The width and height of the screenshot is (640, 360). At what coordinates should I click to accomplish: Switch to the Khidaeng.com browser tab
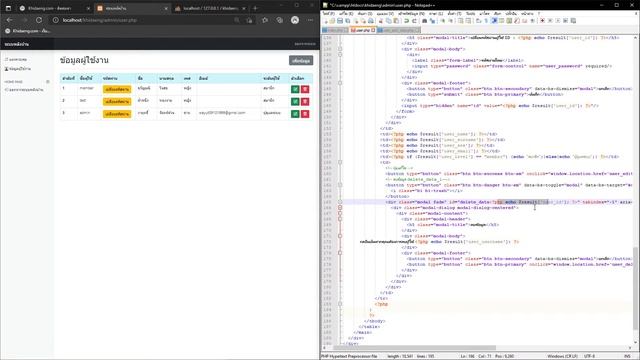tap(54, 8)
